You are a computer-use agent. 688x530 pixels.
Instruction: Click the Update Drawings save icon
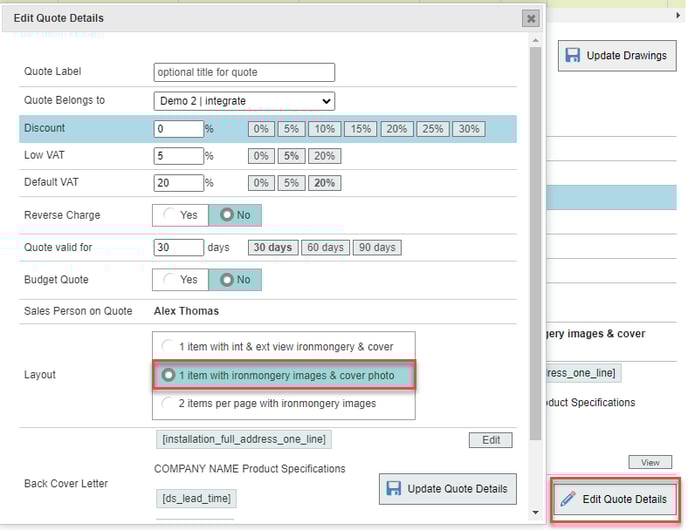coord(573,55)
